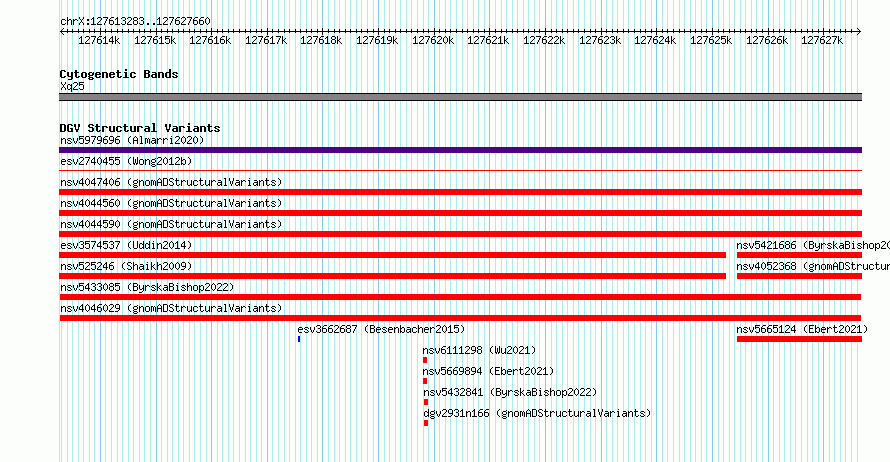Click the gray Xq25 cytogenetic band bar
Screen dimensions: 890x462
tap(460, 97)
